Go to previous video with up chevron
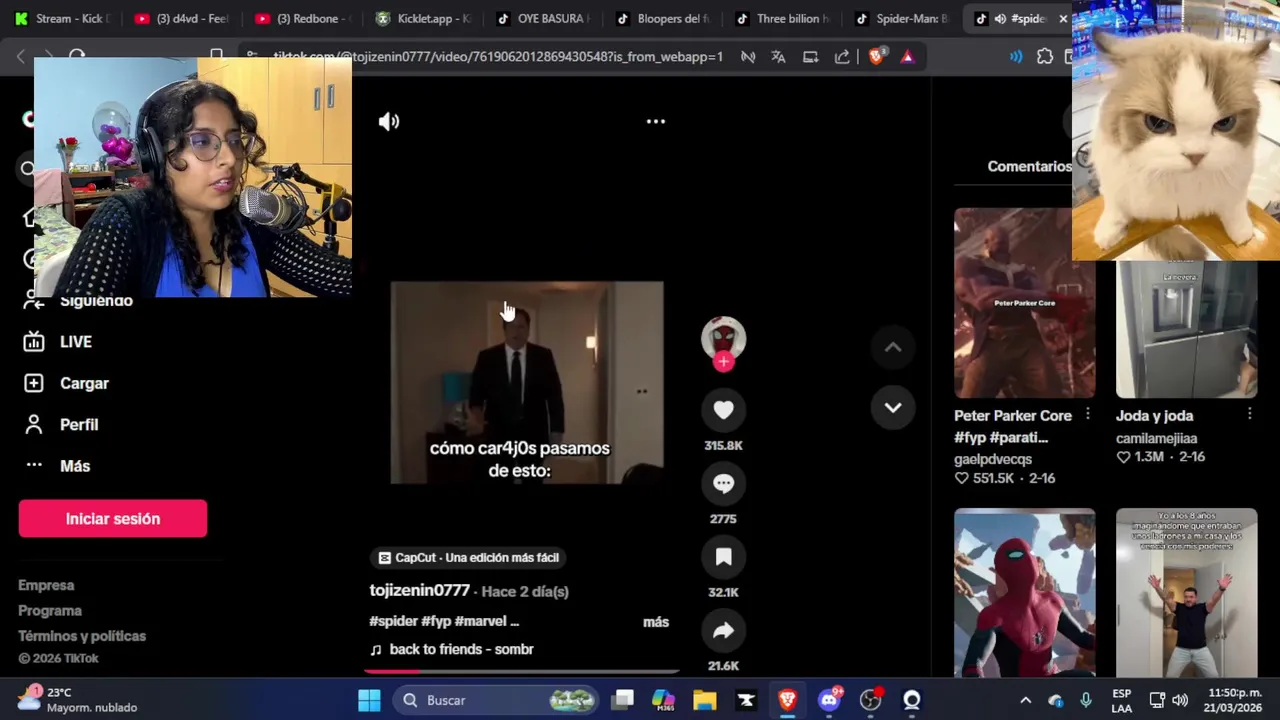This screenshot has width=1280, height=720. (893, 347)
